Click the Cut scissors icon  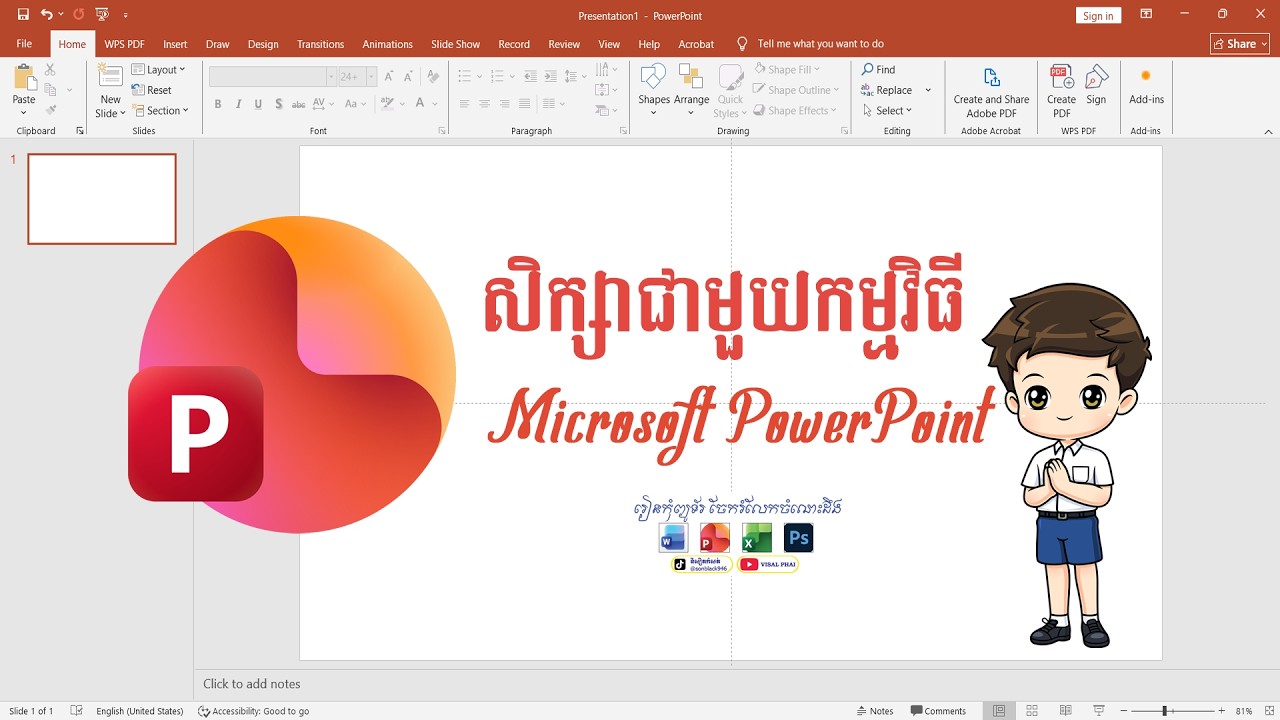click(x=50, y=69)
